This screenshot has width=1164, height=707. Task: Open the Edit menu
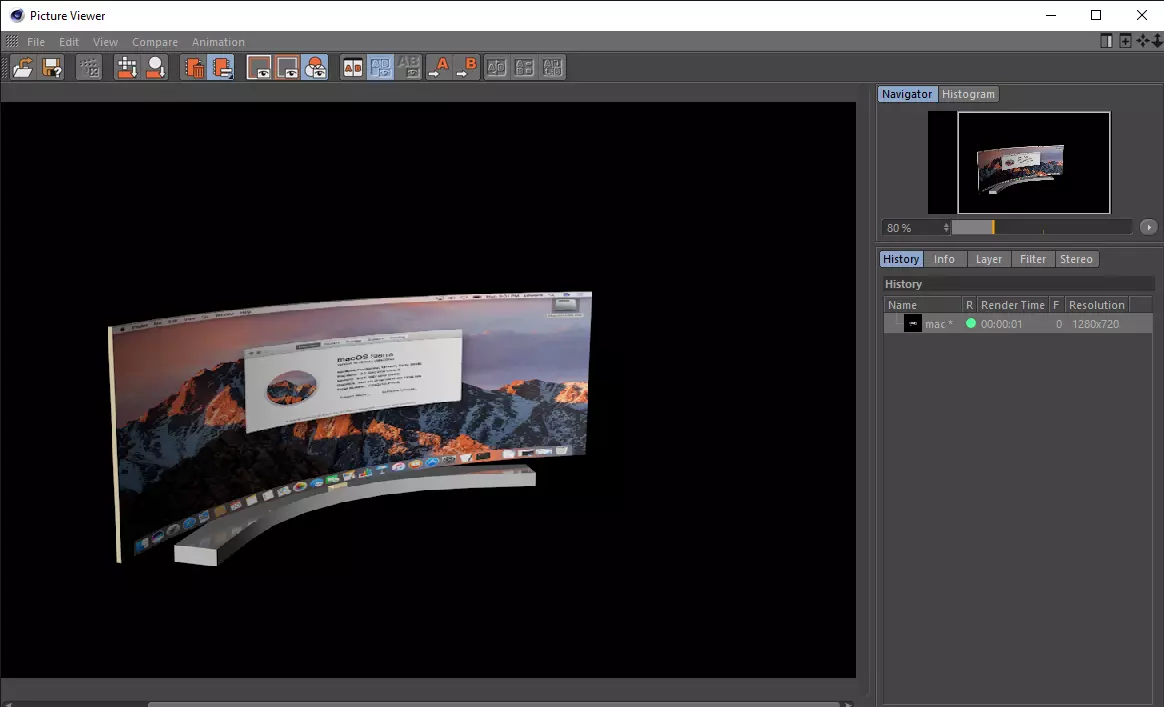pyautogui.click(x=69, y=42)
